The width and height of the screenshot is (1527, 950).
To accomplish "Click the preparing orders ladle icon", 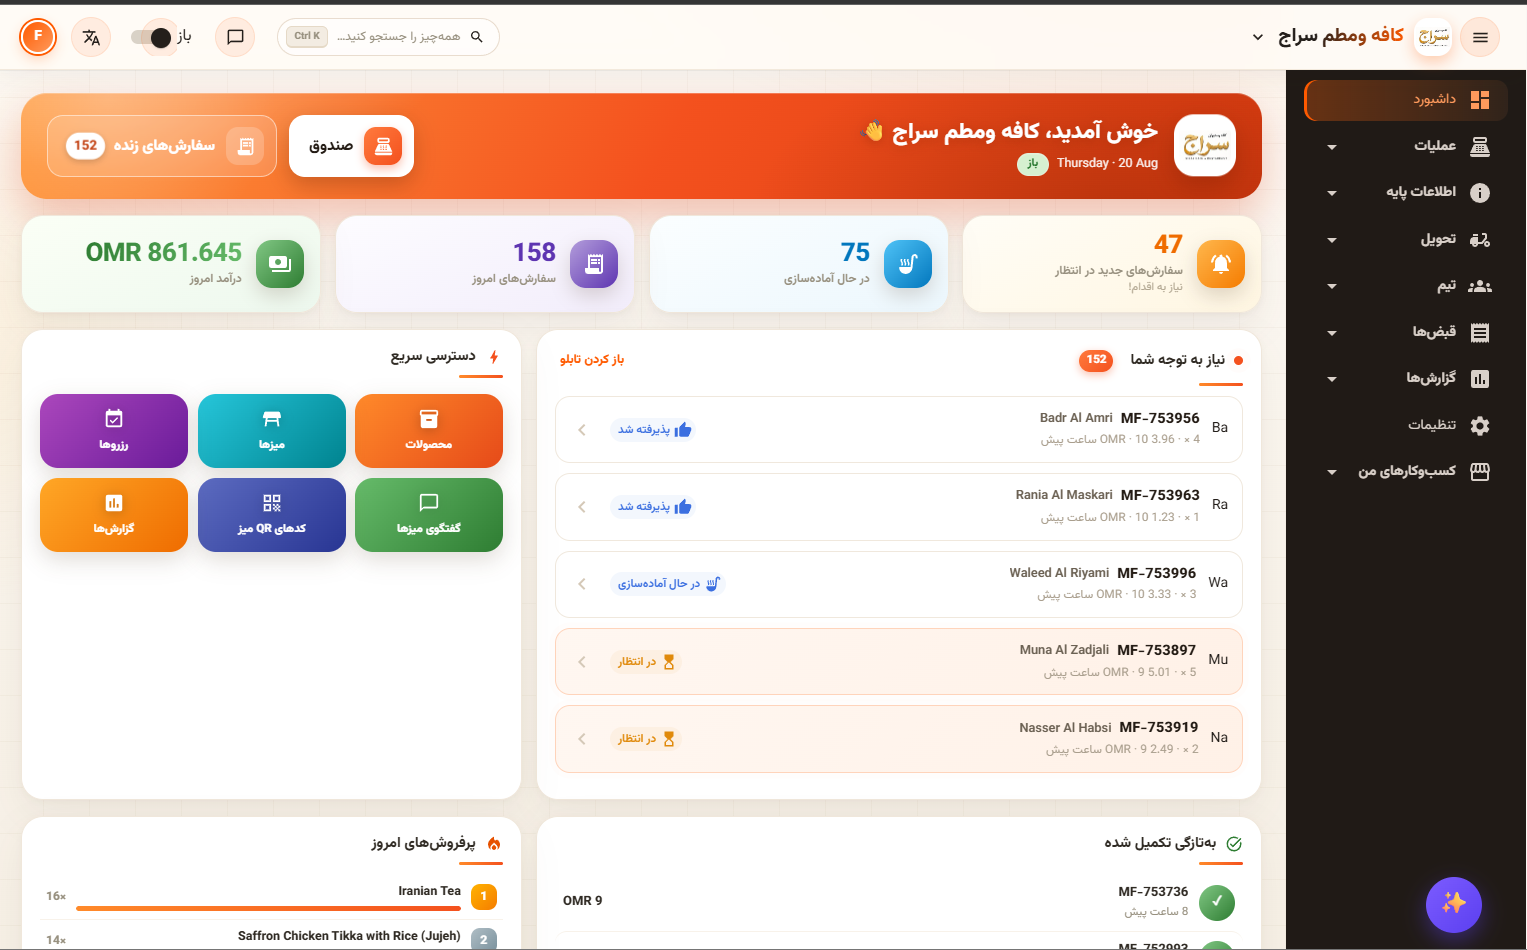I will click(908, 264).
